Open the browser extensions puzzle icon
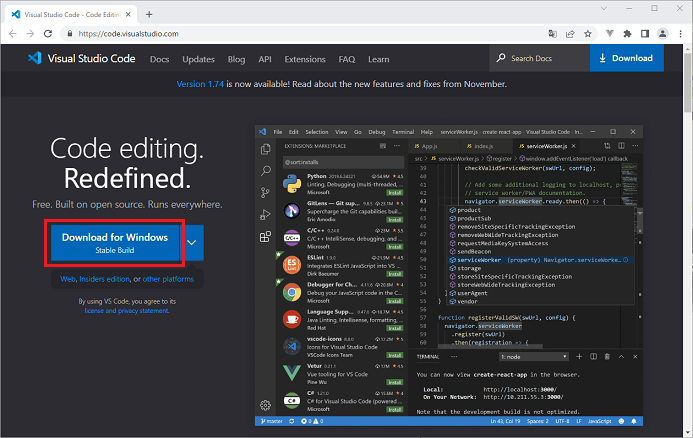 pyautogui.click(x=627, y=34)
